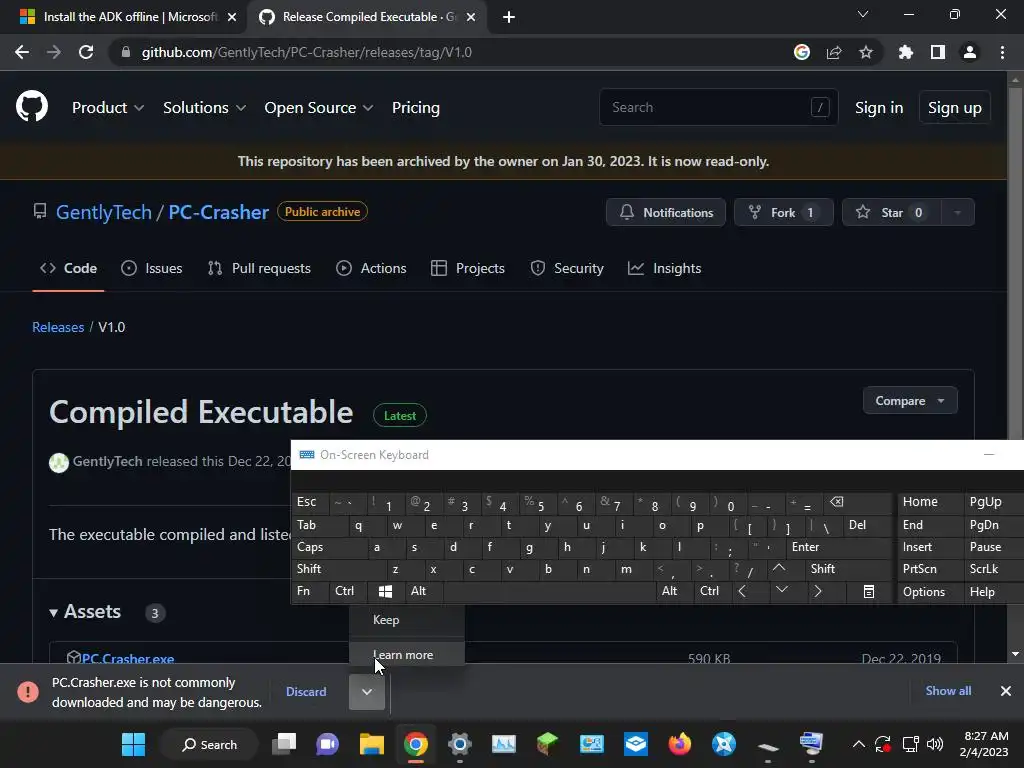This screenshot has width=1024, height=768.
Task: Toggle left Alt key on On-Screen Keyboard
Action: click(423, 591)
